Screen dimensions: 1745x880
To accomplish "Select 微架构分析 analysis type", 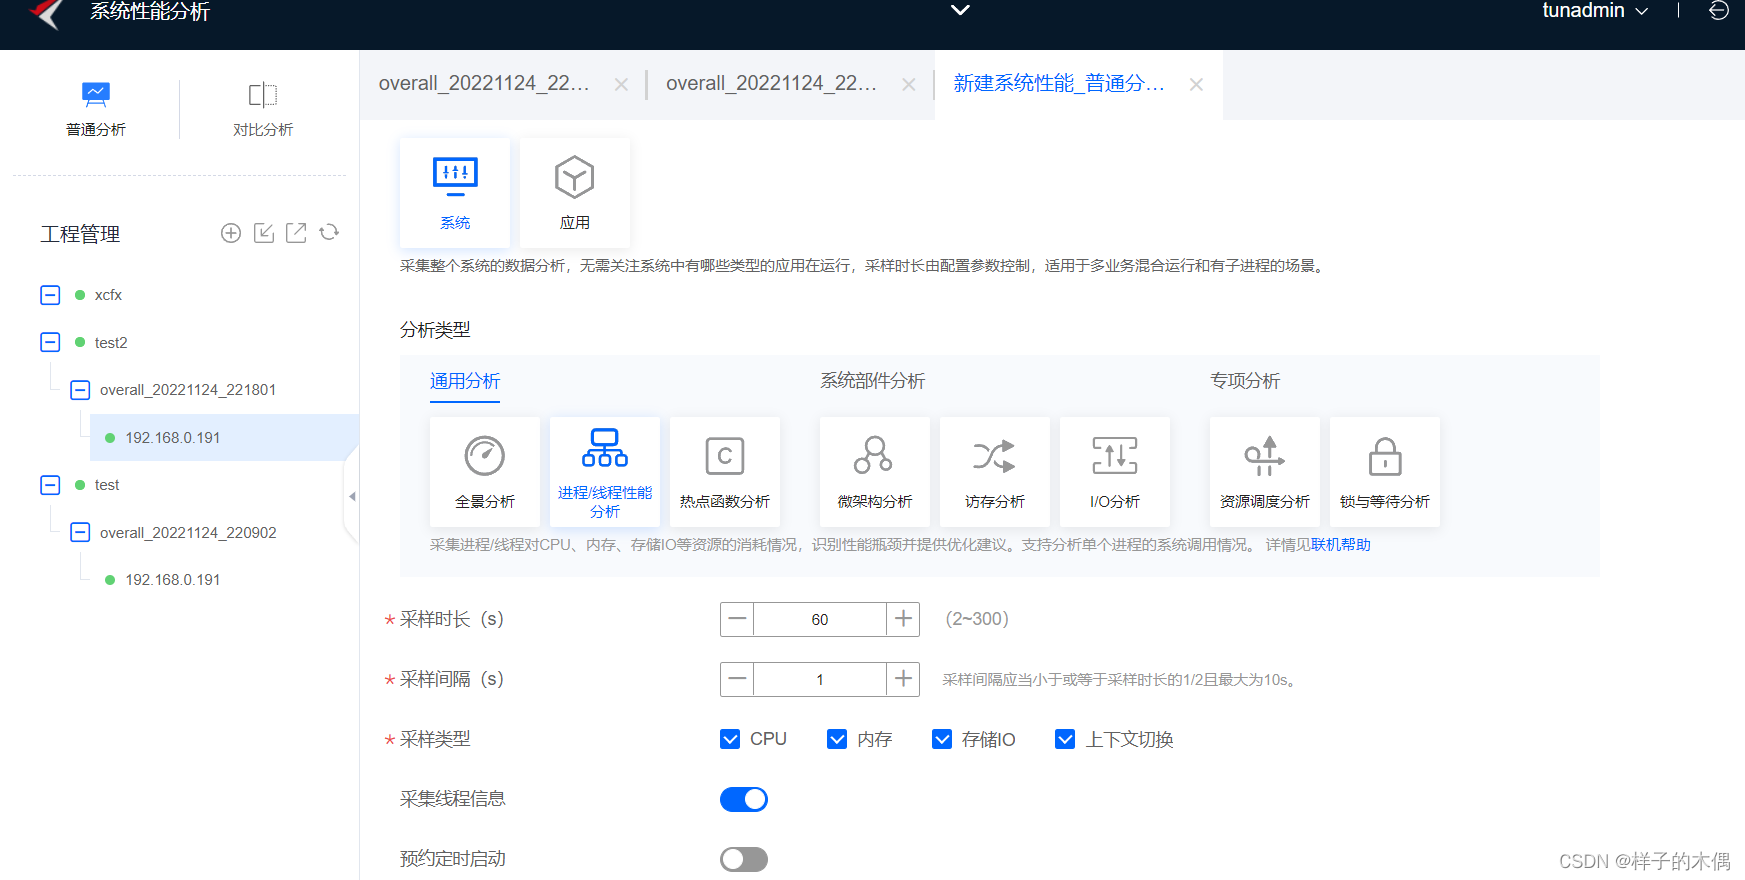I will (x=875, y=472).
